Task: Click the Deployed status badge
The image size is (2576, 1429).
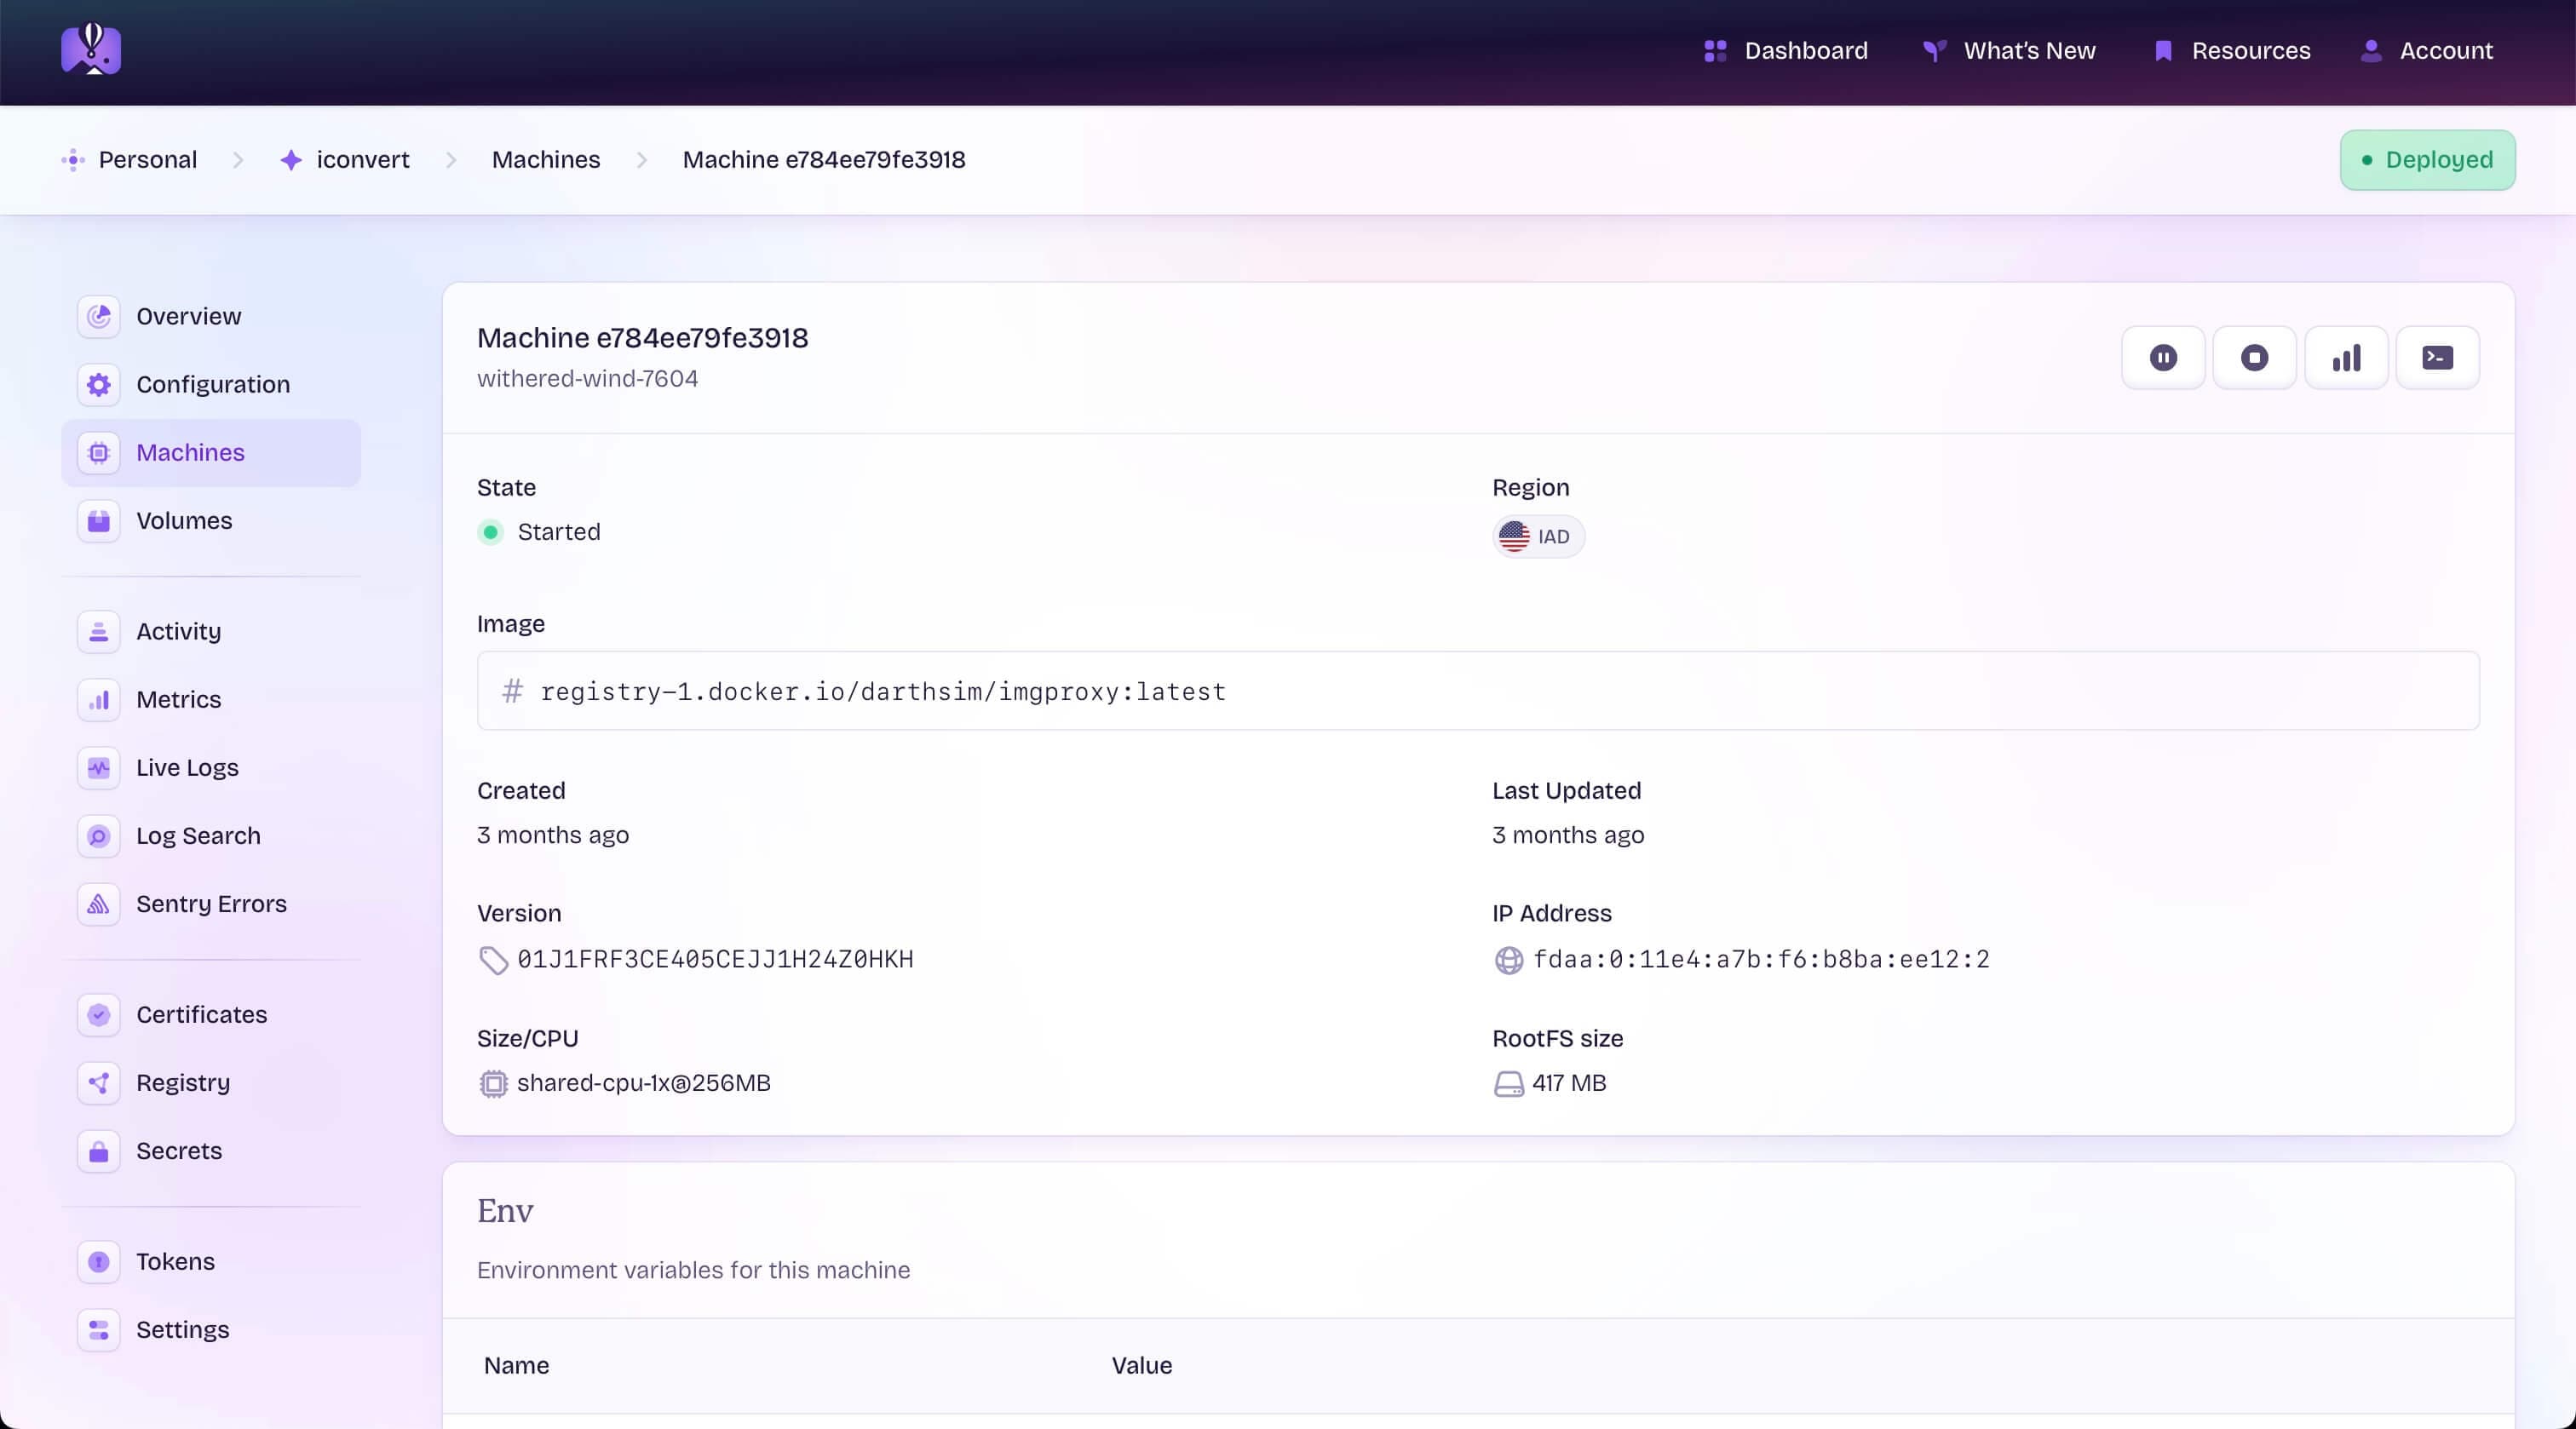Action: click(x=2427, y=159)
